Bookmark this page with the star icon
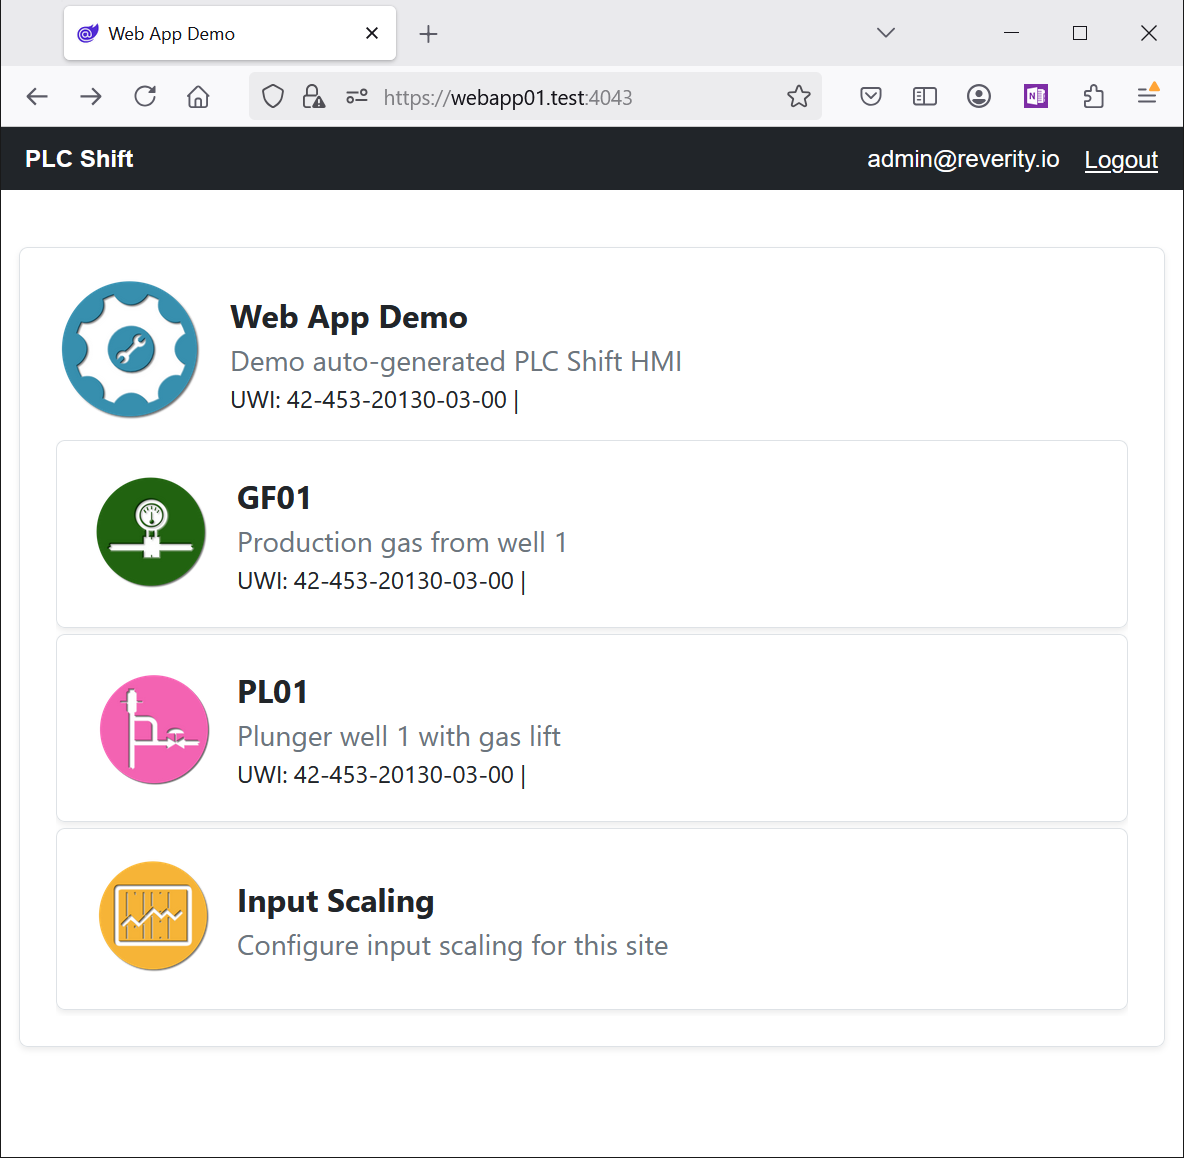This screenshot has width=1184, height=1158. point(798,97)
